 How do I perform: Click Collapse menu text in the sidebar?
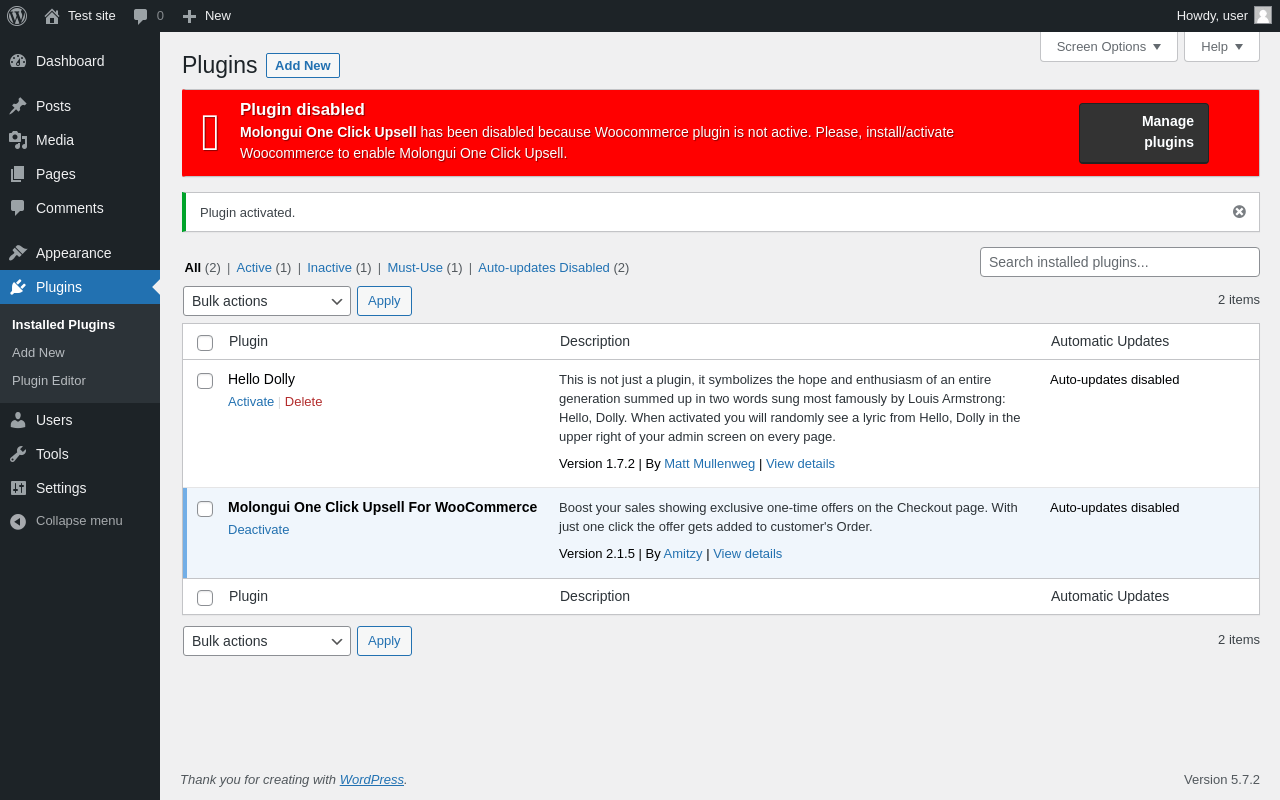(x=79, y=521)
